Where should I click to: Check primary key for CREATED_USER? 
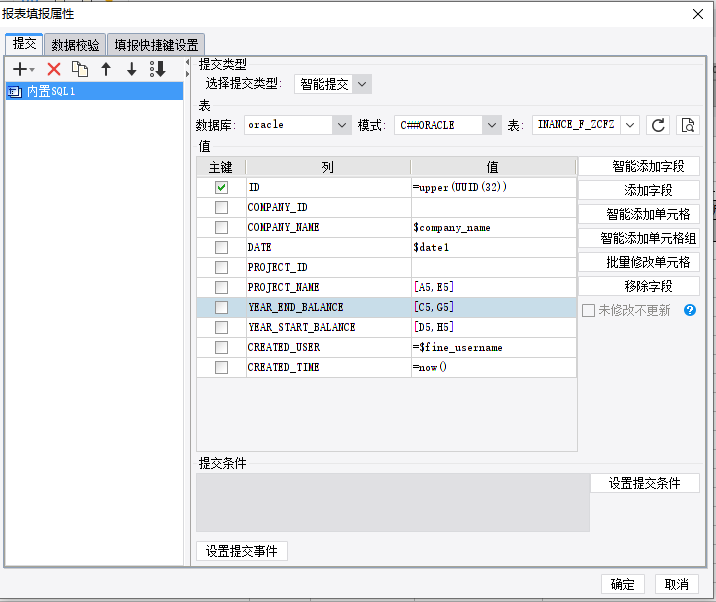tap(221, 348)
